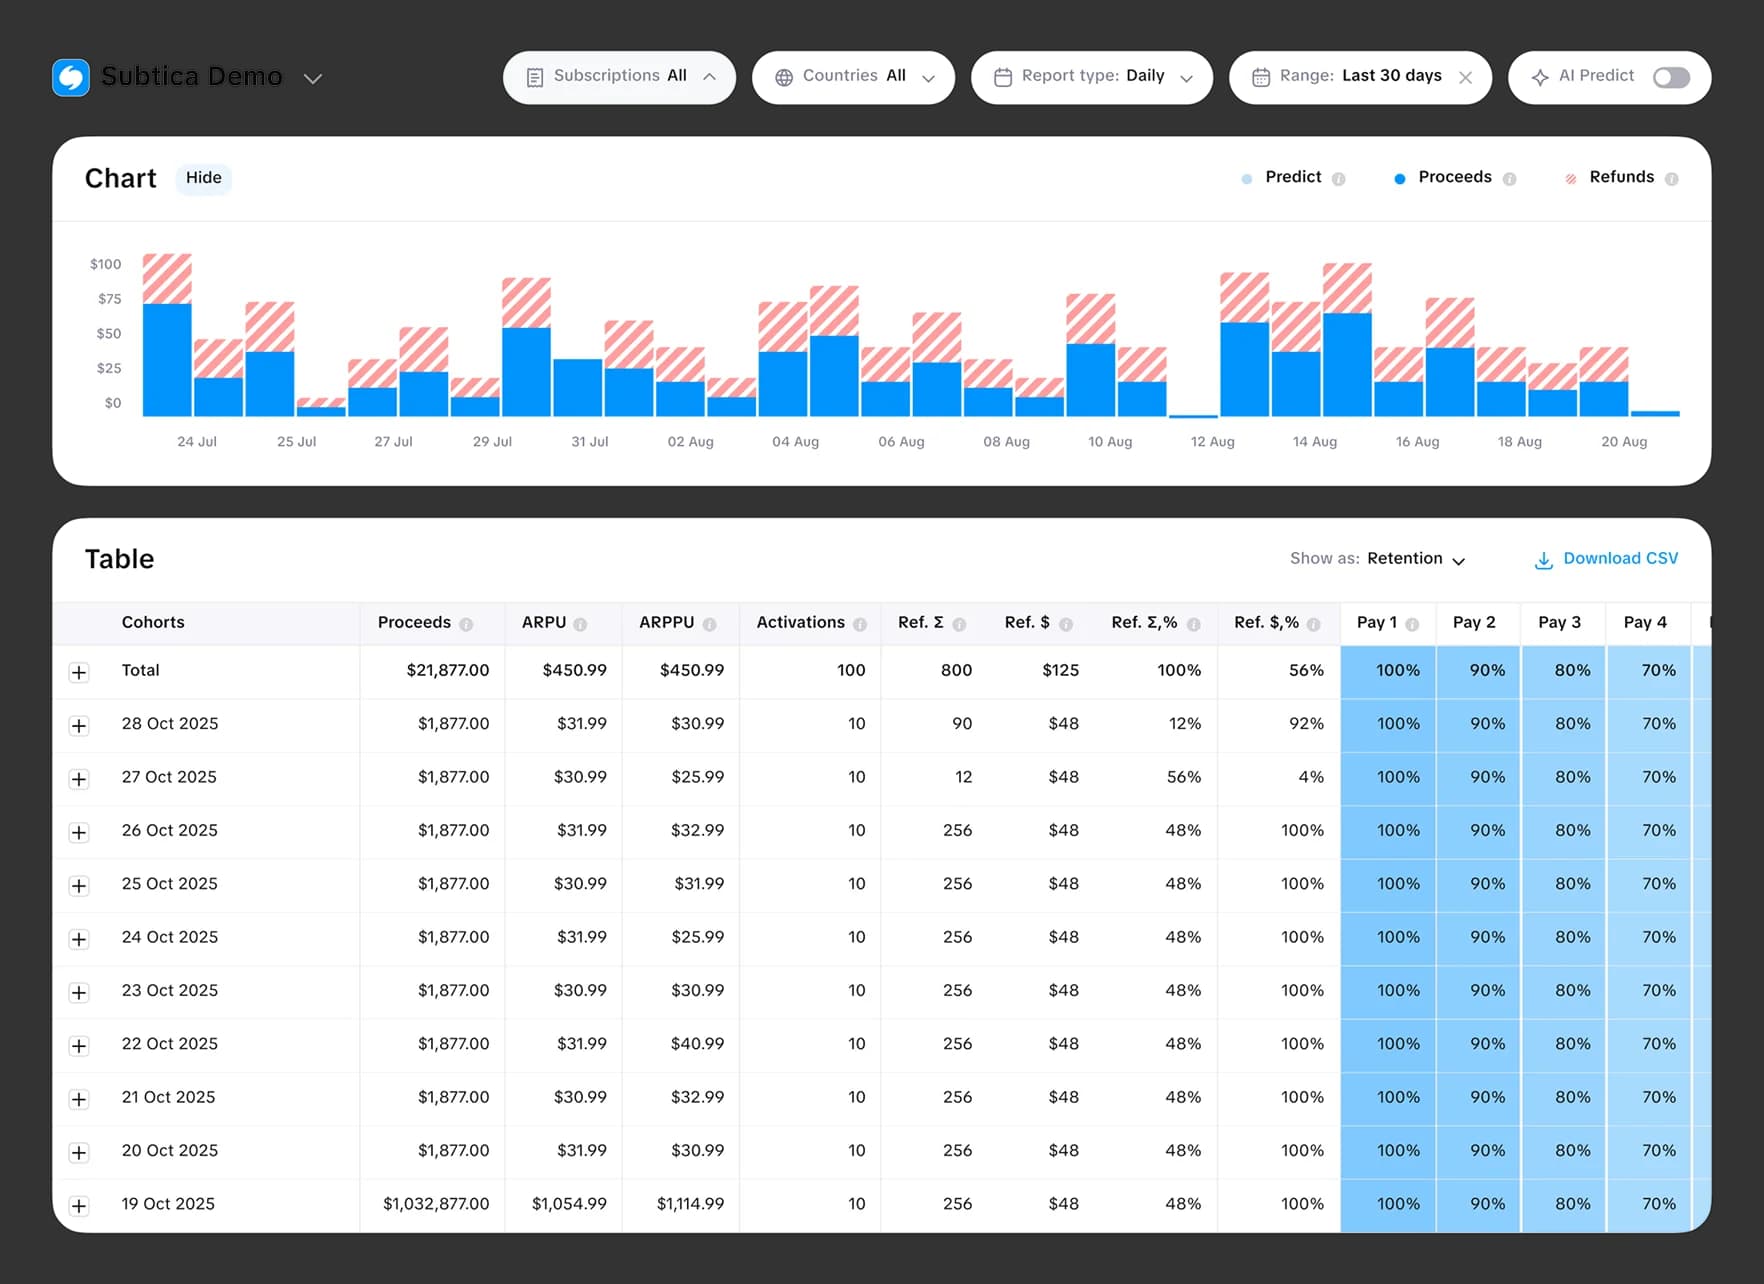Click the Subtica logo icon
Viewport: 1764px width, 1284px height.
point(70,77)
